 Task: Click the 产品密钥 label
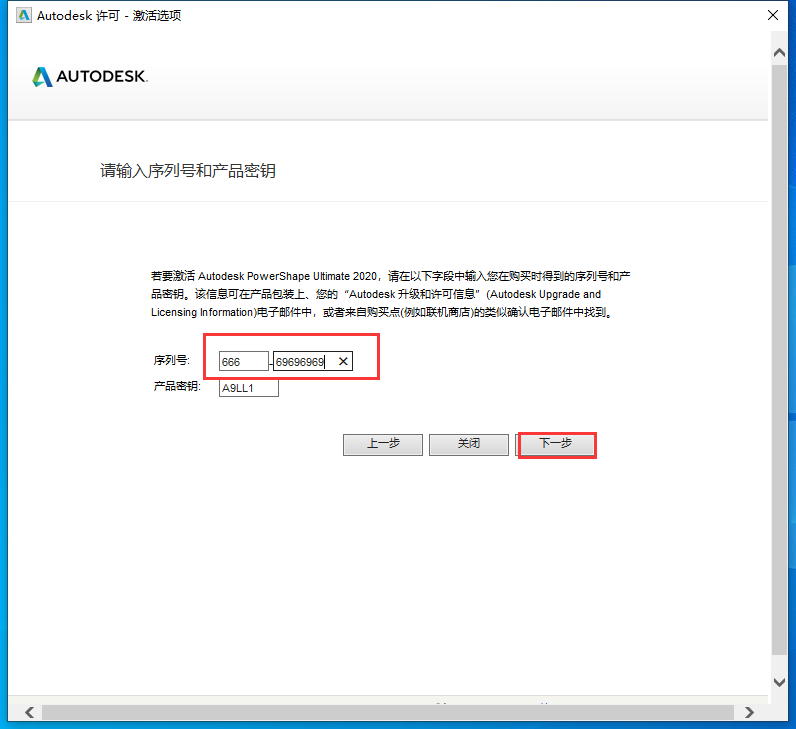point(177,386)
